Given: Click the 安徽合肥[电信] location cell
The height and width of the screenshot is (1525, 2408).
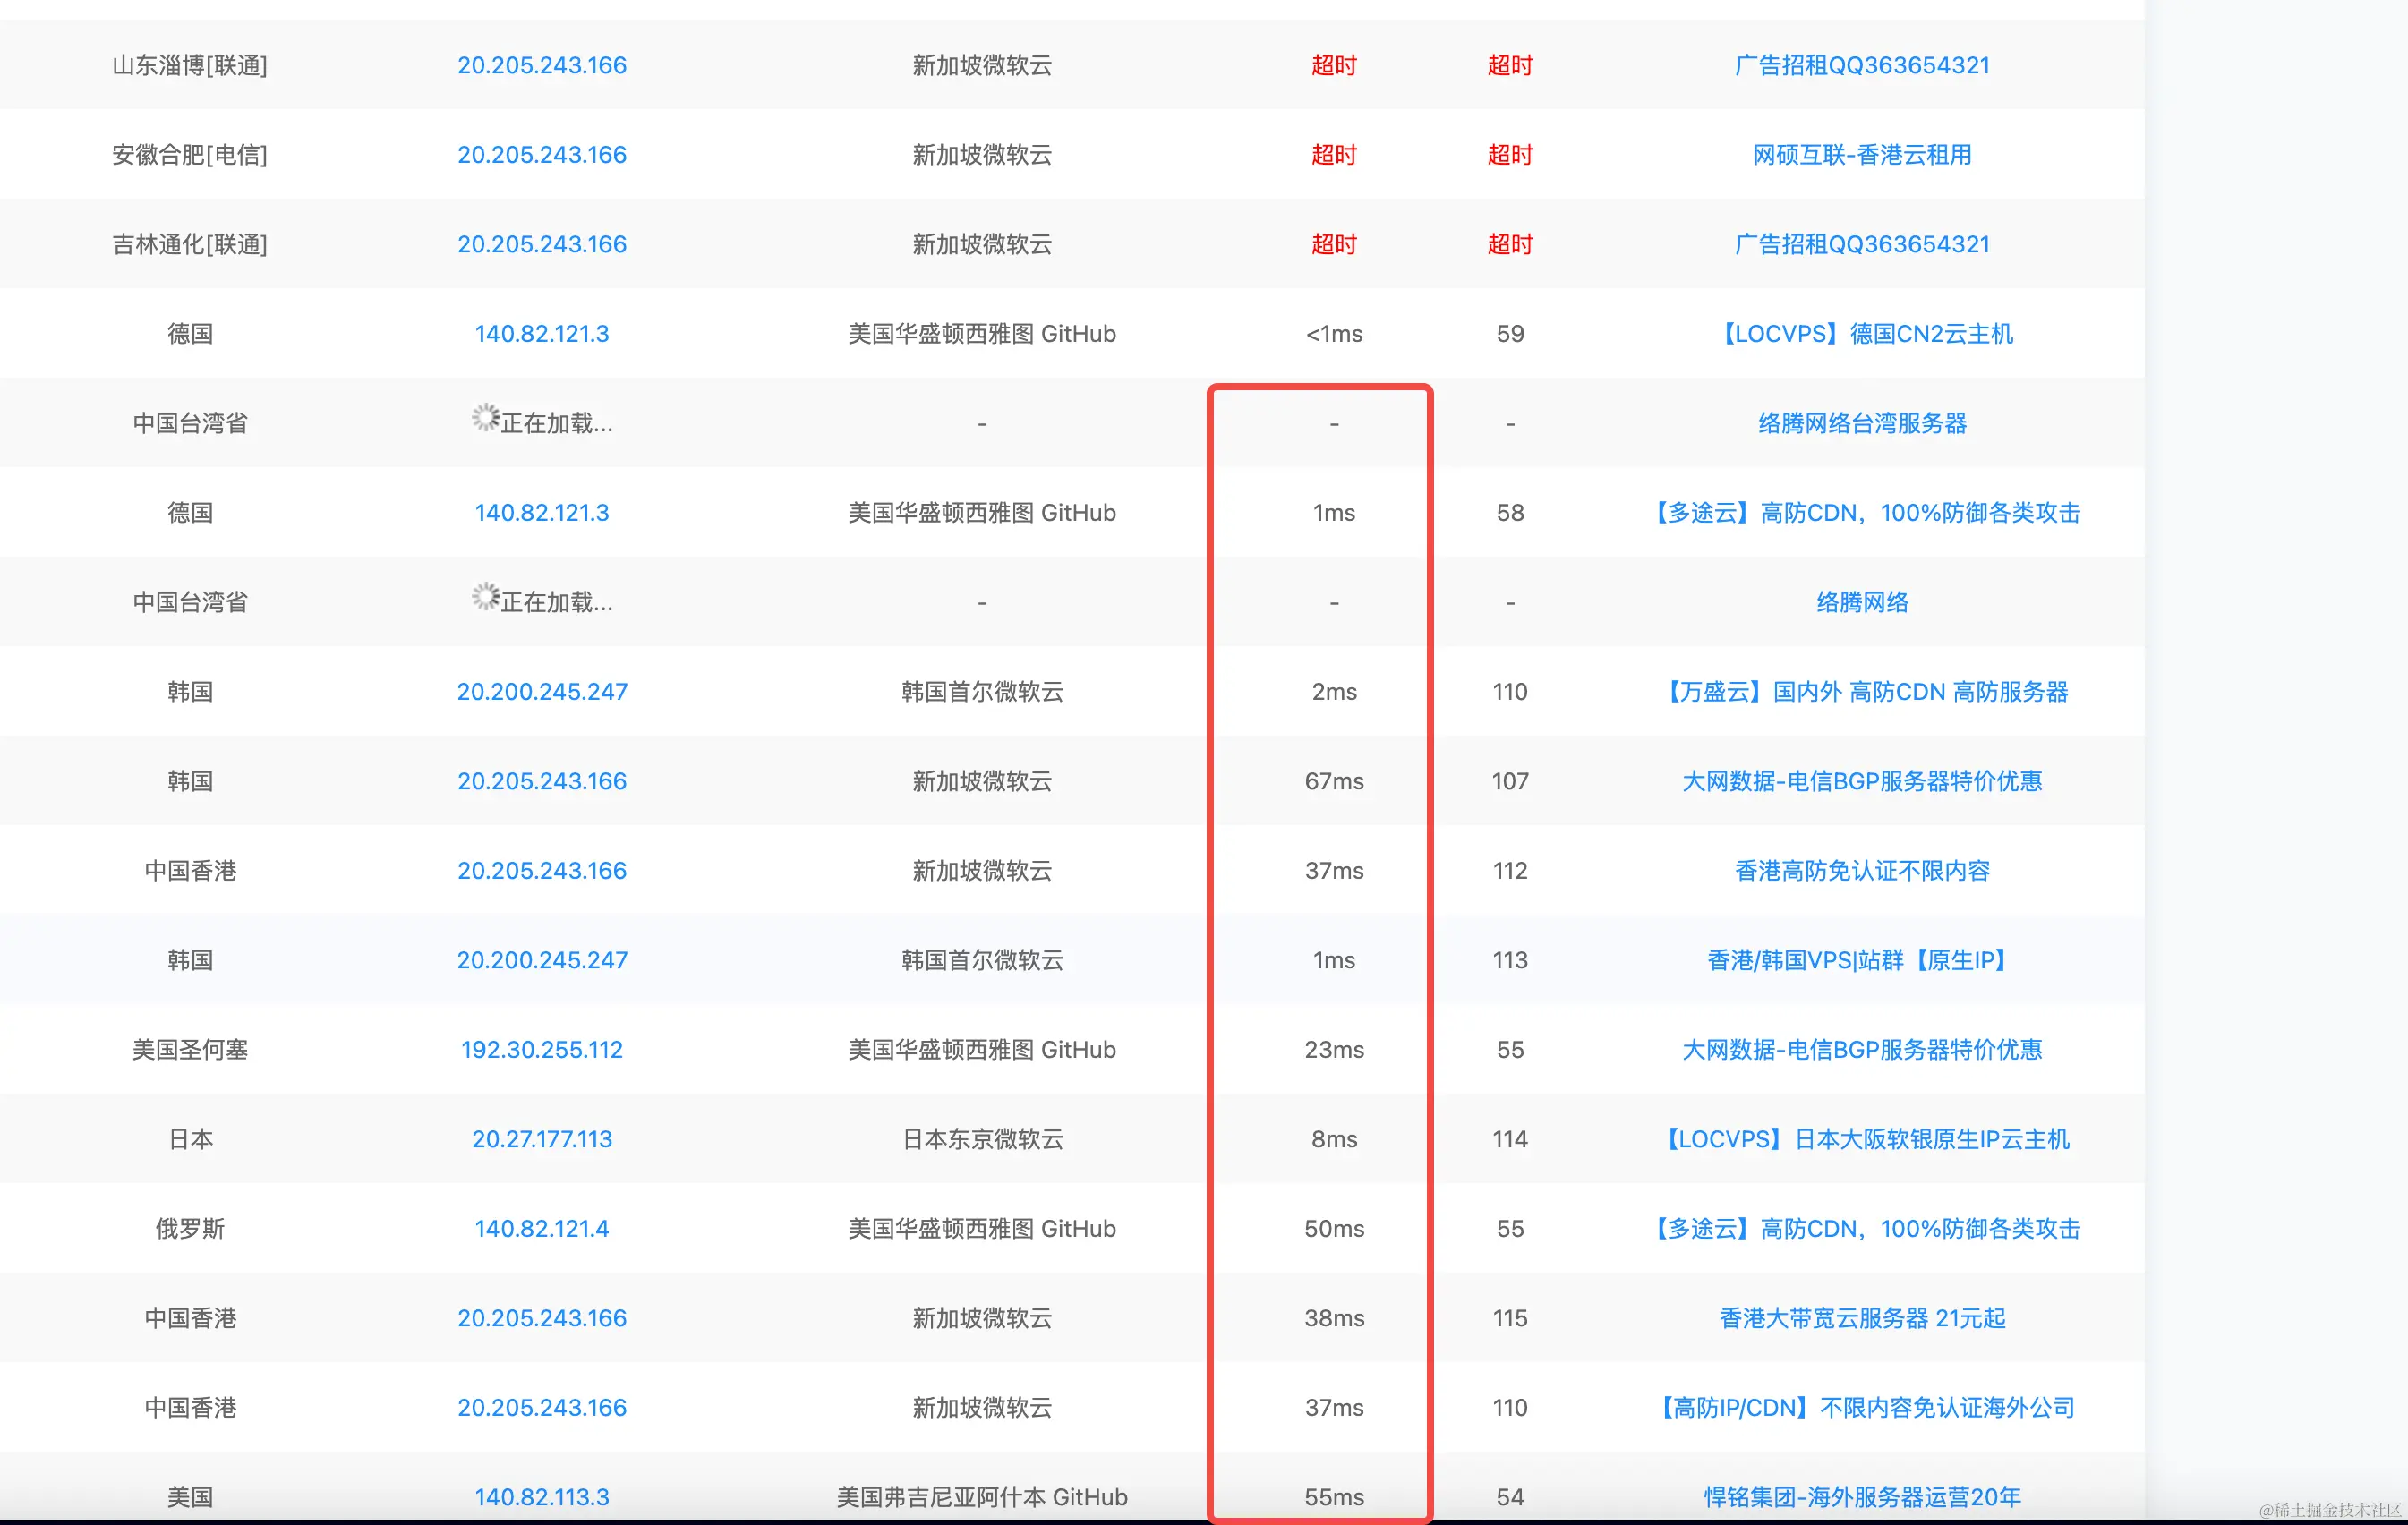Looking at the screenshot, I should [x=189, y=155].
